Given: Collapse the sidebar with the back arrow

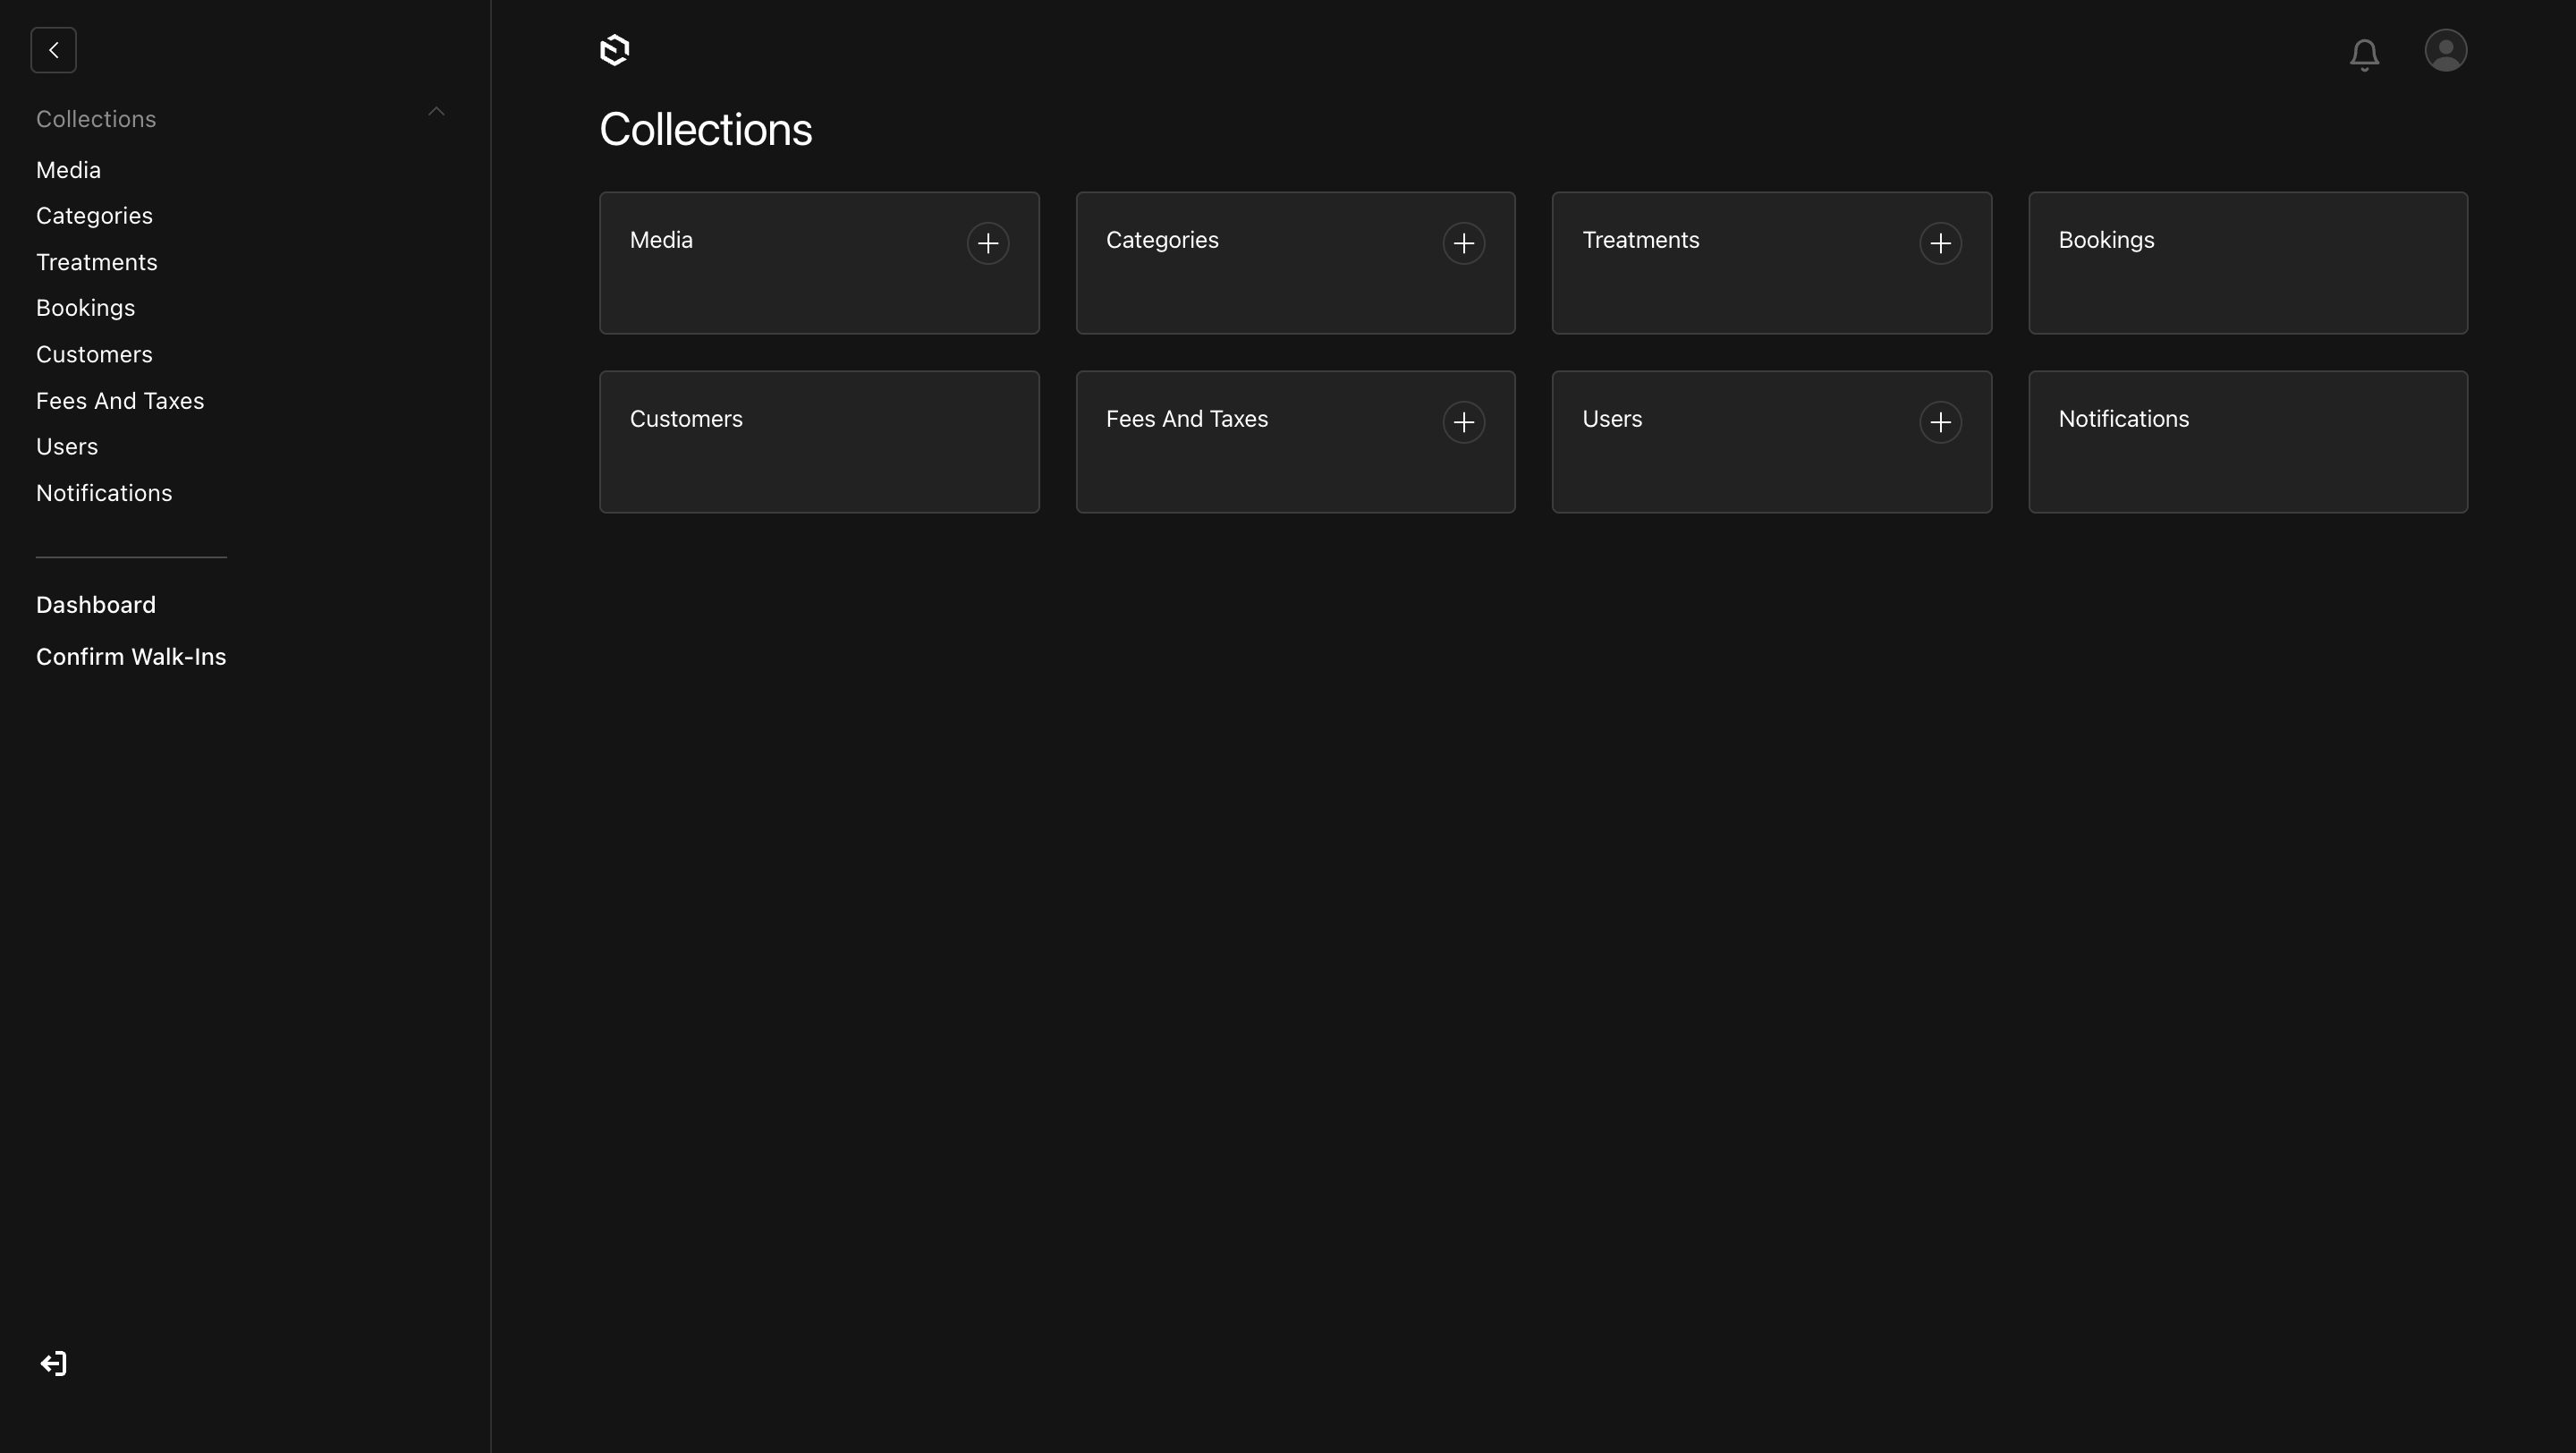Looking at the screenshot, I should [53, 49].
